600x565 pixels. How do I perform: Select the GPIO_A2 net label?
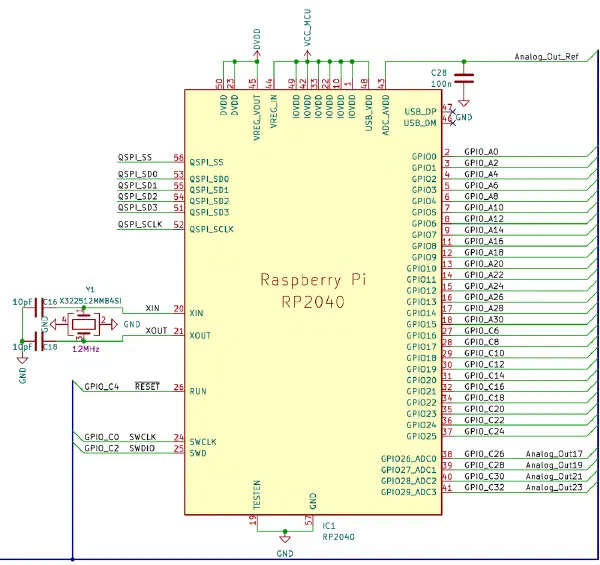click(481, 163)
